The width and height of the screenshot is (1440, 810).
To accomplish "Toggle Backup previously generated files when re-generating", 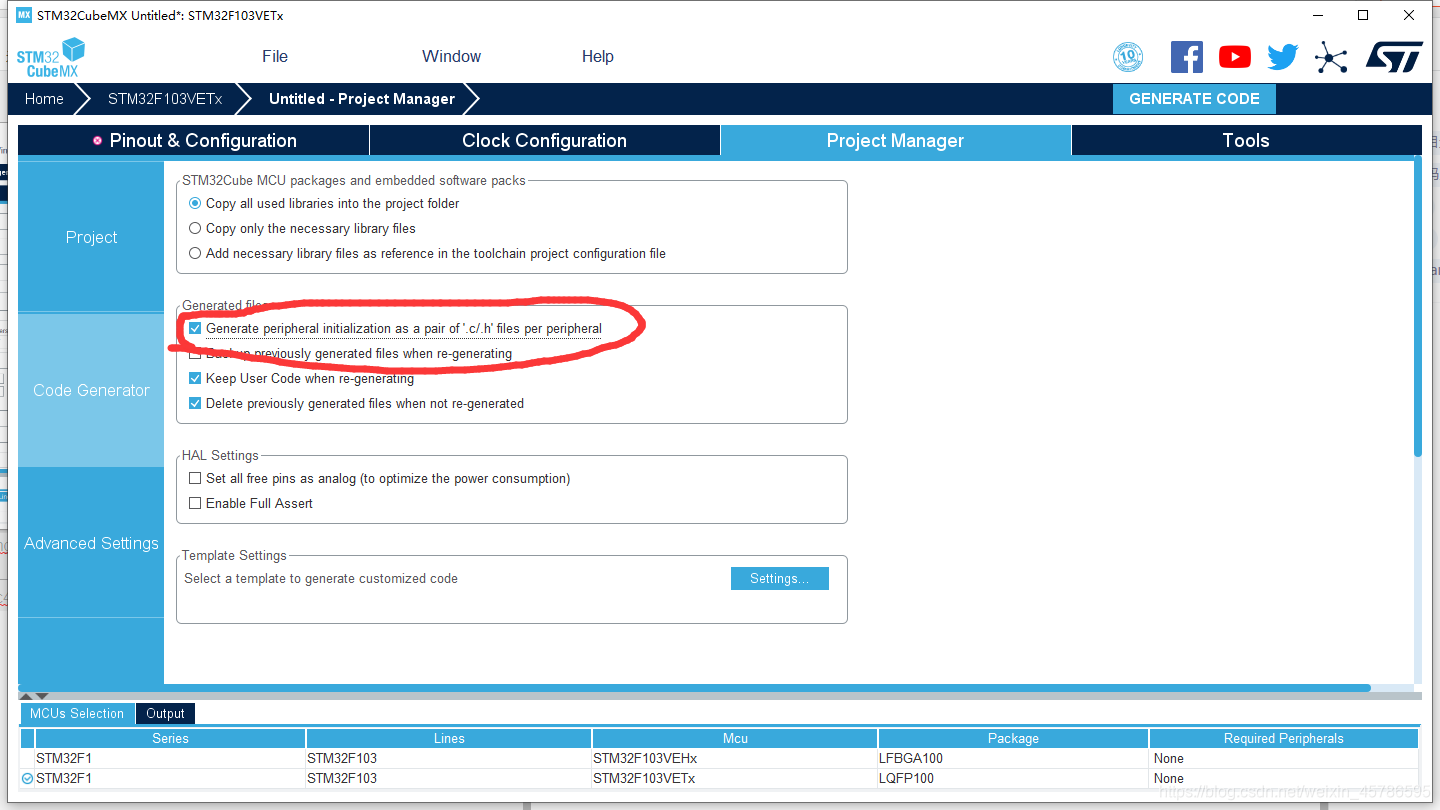I will click(x=195, y=353).
